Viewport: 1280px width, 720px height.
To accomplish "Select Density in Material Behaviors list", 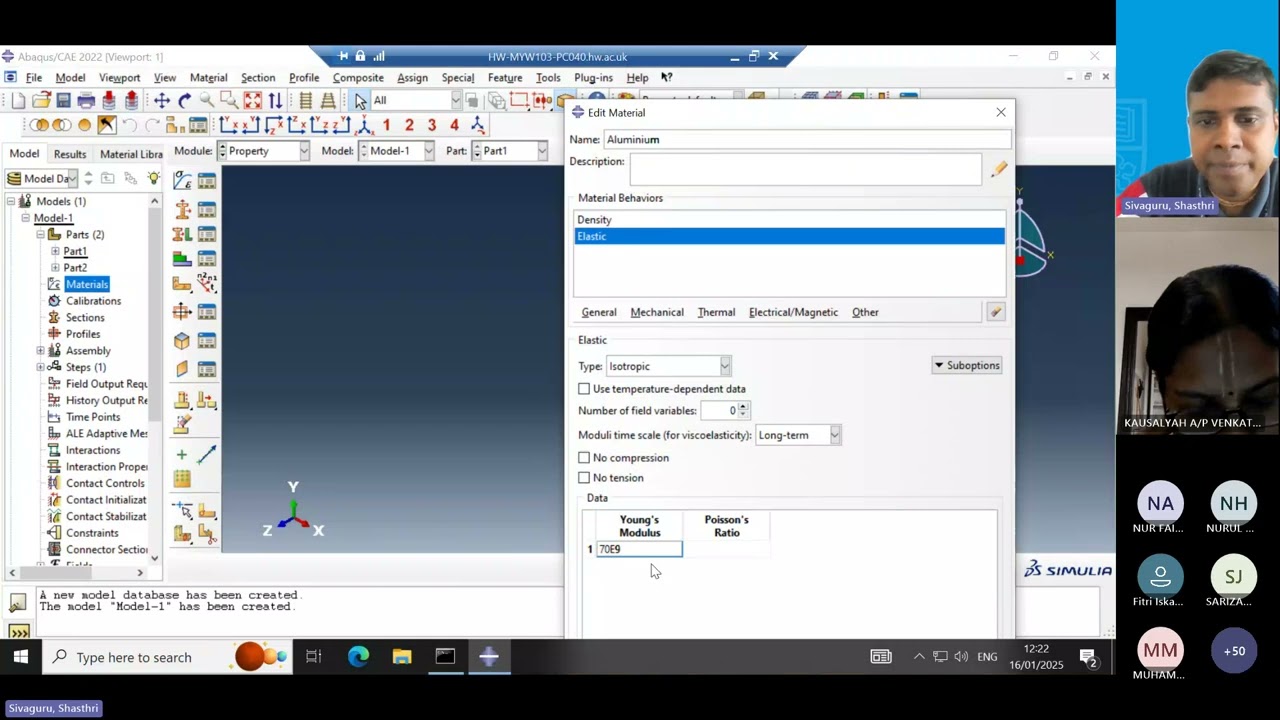I will pos(789,219).
